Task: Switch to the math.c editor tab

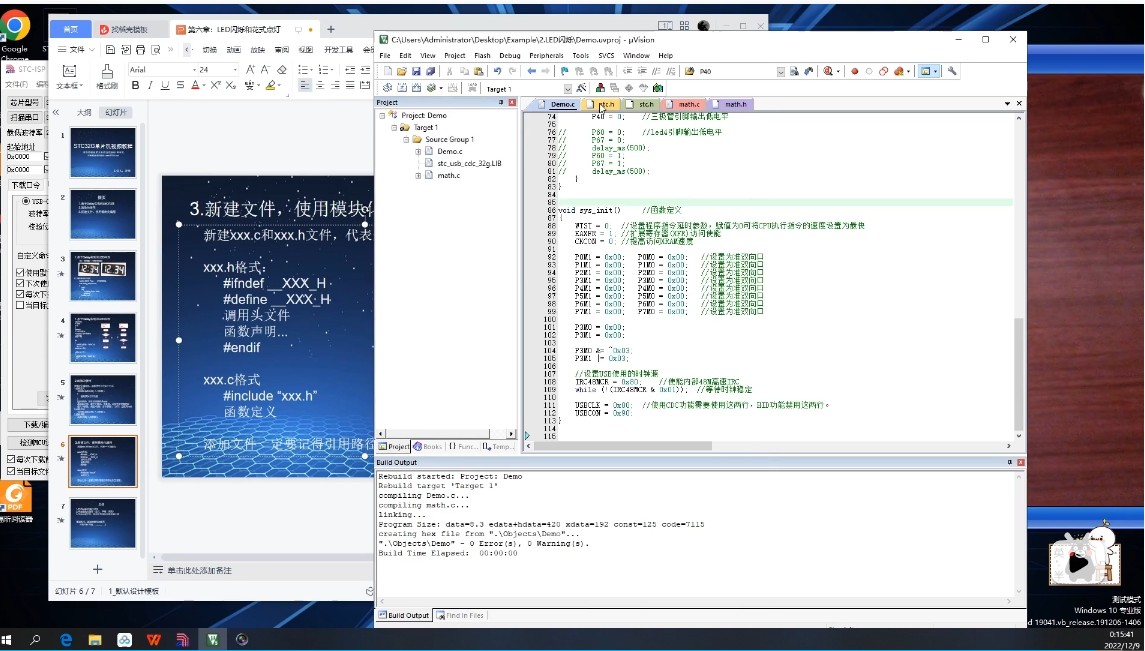Action: [x=684, y=104]
